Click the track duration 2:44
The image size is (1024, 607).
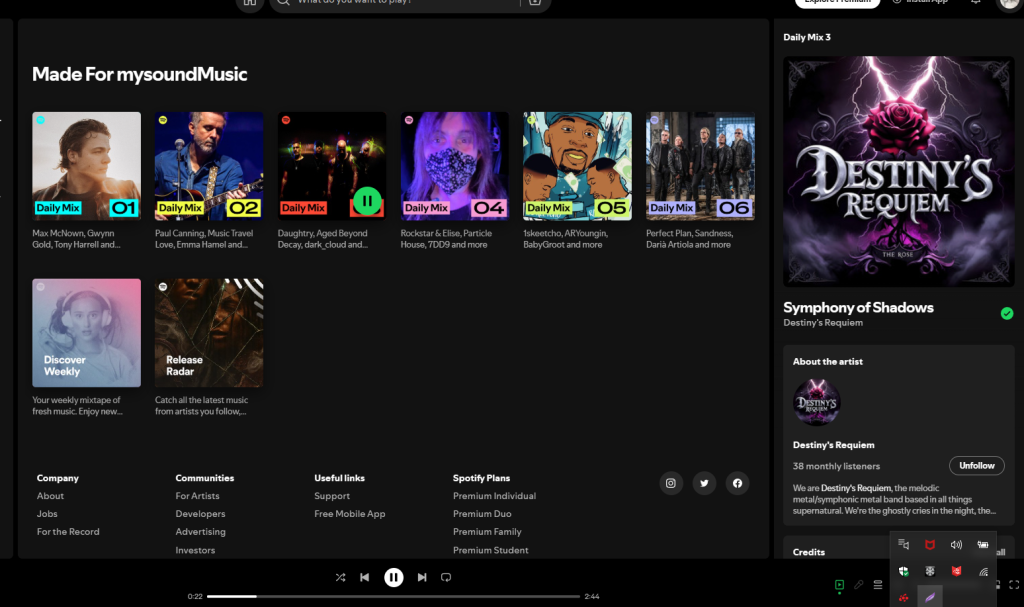click(x=592, y=597)
